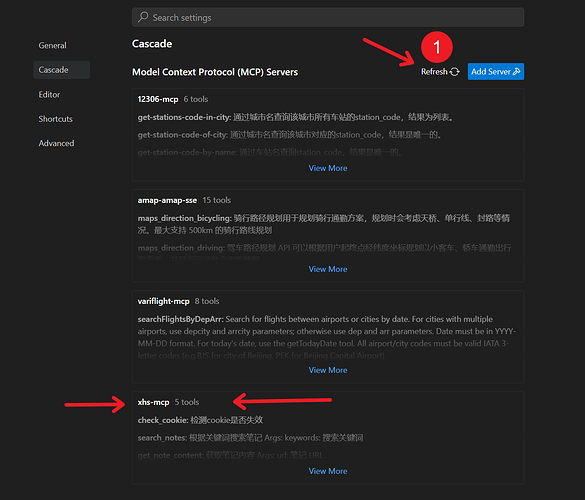Click the hammer icon on Add Server
The height and width of the screenshot is (500, 585).
coord(517,71)
